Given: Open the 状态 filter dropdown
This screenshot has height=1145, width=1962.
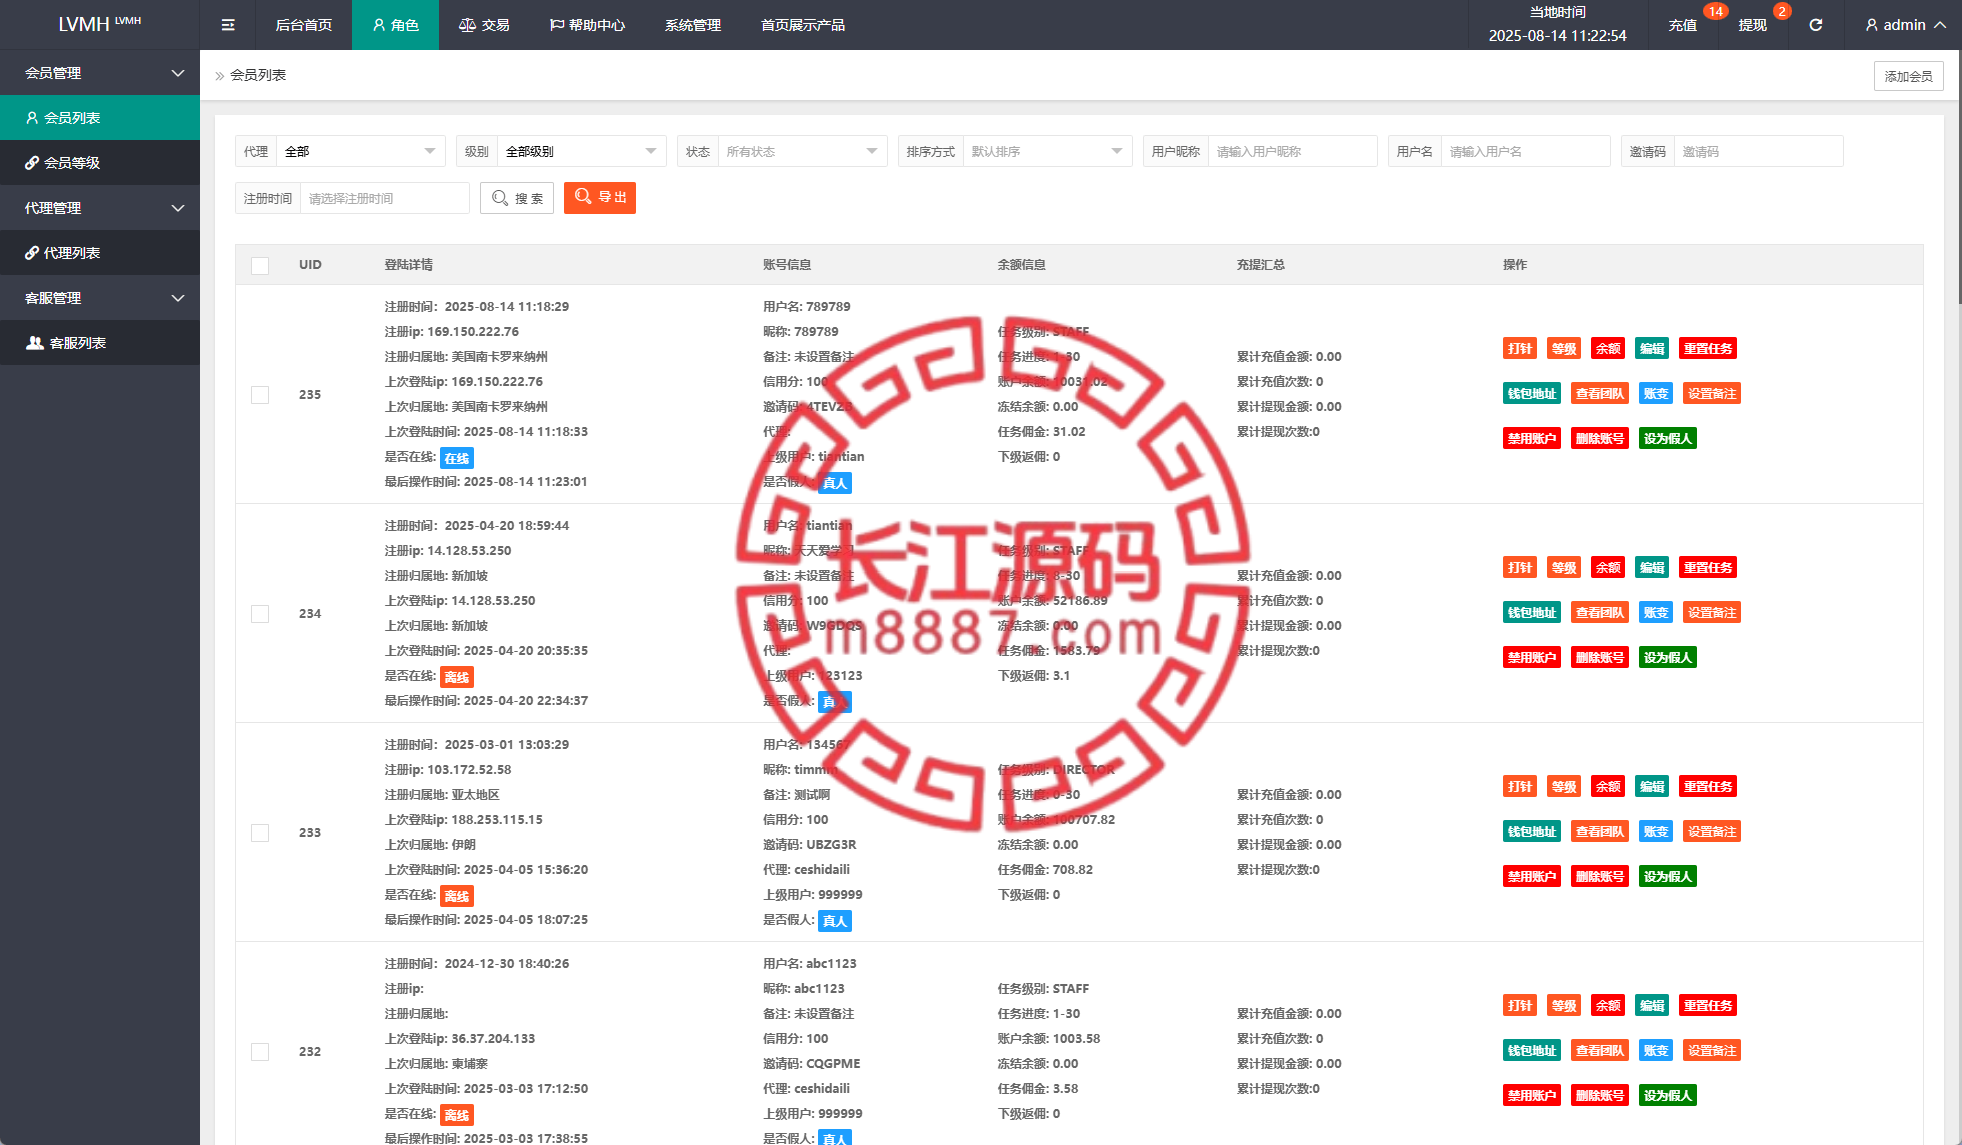Looking at the screenshot, I should [803, 151].
